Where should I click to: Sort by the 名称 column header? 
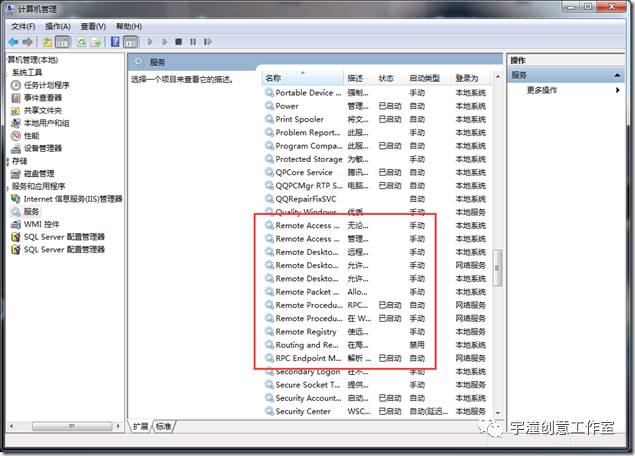303,78
